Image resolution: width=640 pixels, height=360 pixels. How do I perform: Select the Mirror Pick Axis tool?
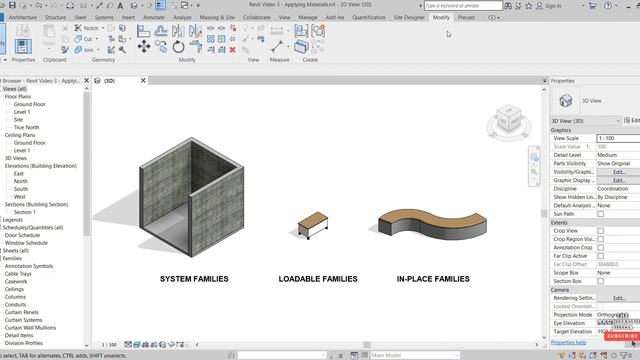[x=178, y=31]
